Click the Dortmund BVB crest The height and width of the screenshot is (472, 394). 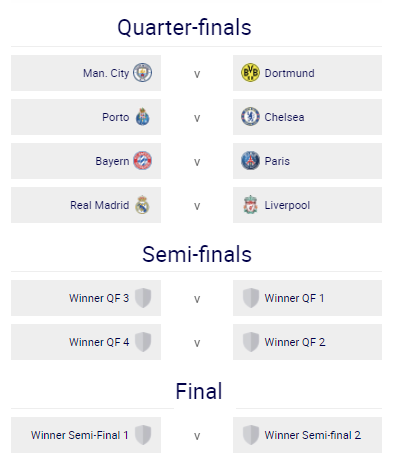(x=250, y=73)
